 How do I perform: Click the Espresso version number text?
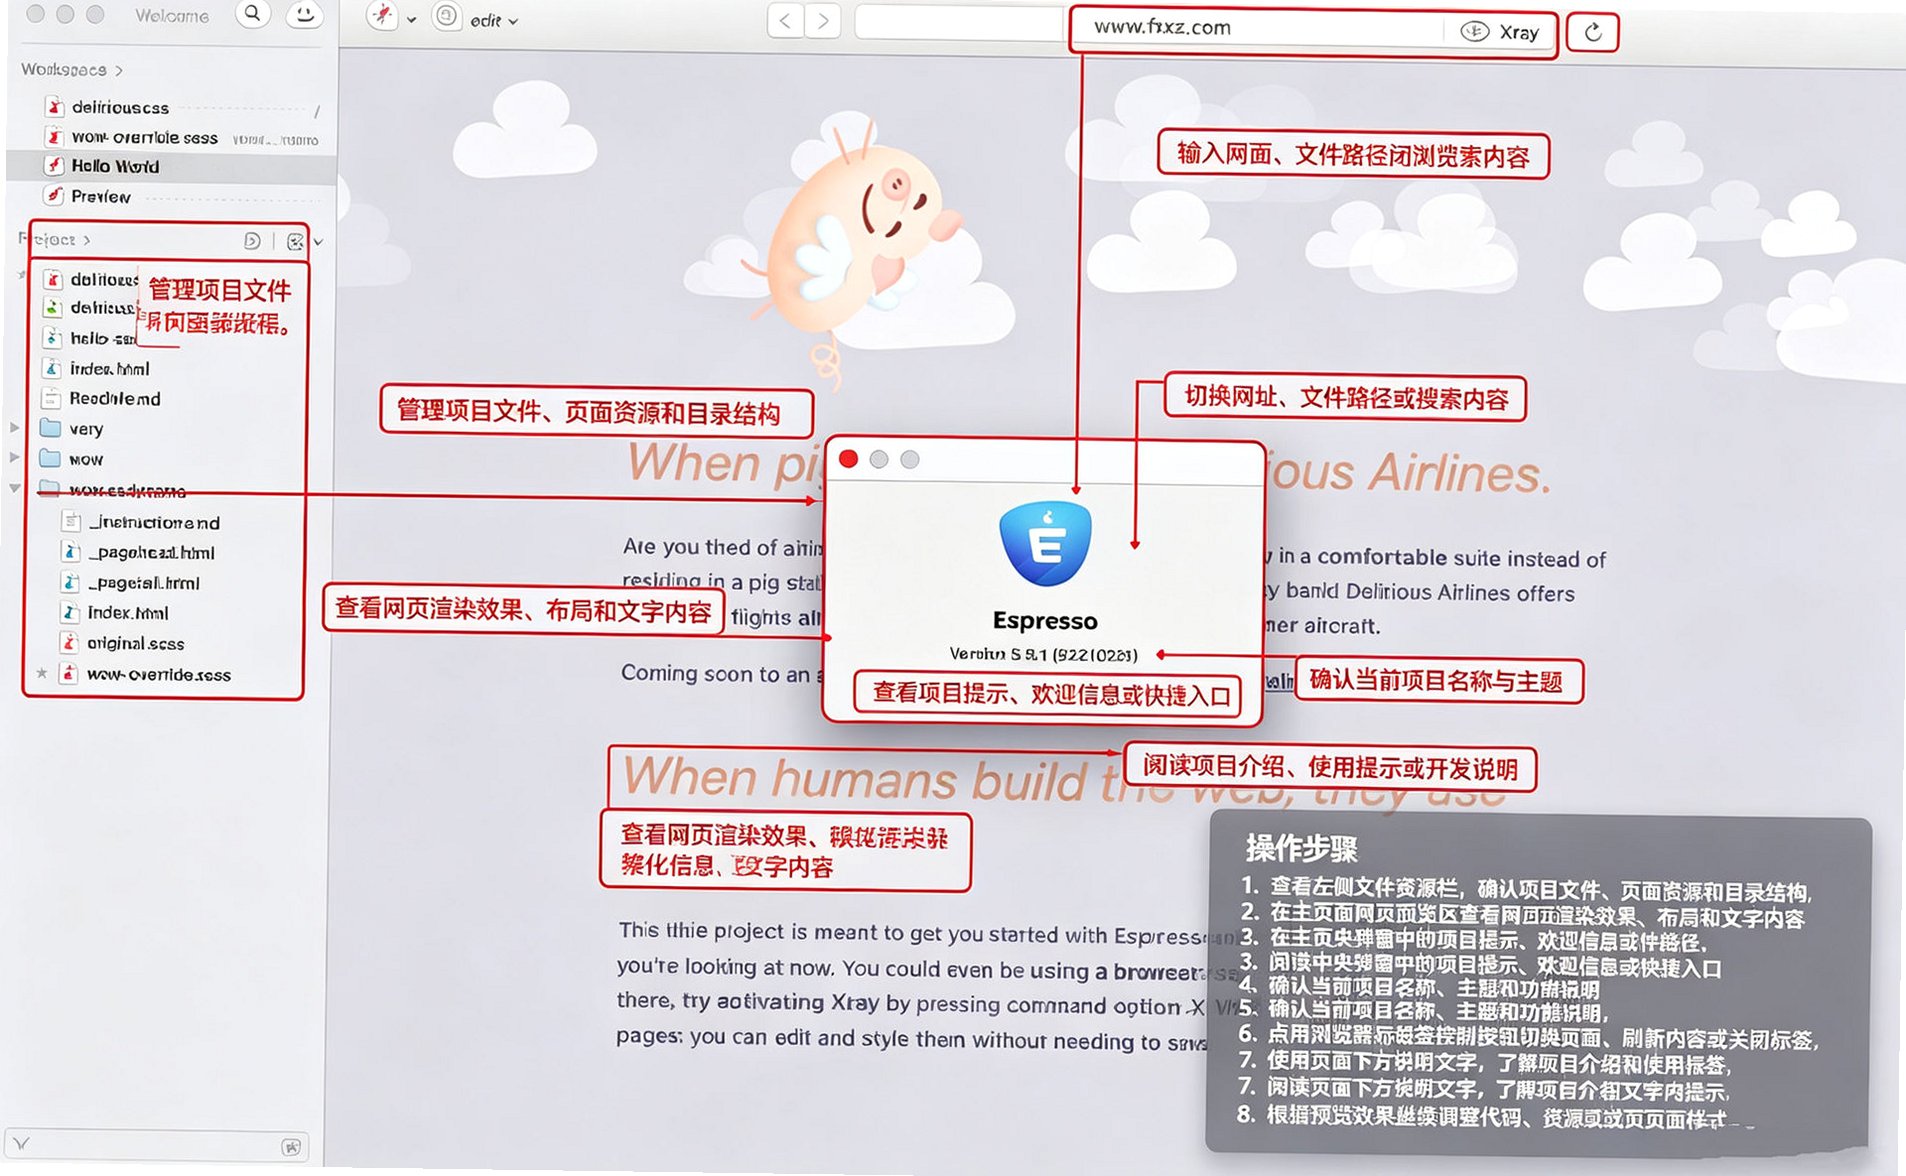coord(1043,654)
